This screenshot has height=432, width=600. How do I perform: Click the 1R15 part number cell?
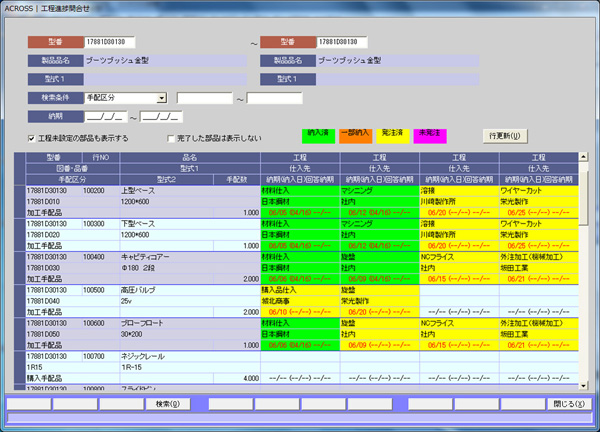[x=73, y=367]
